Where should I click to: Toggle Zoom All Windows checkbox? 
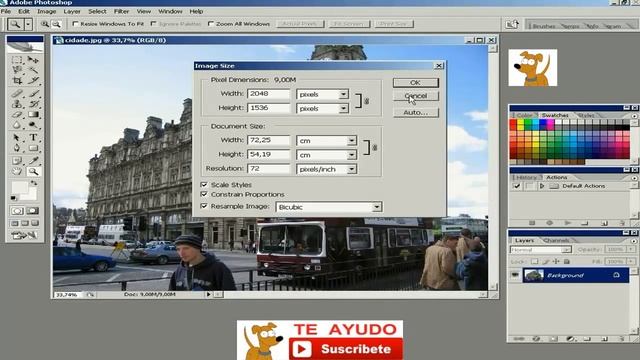[x=211, y=24]
